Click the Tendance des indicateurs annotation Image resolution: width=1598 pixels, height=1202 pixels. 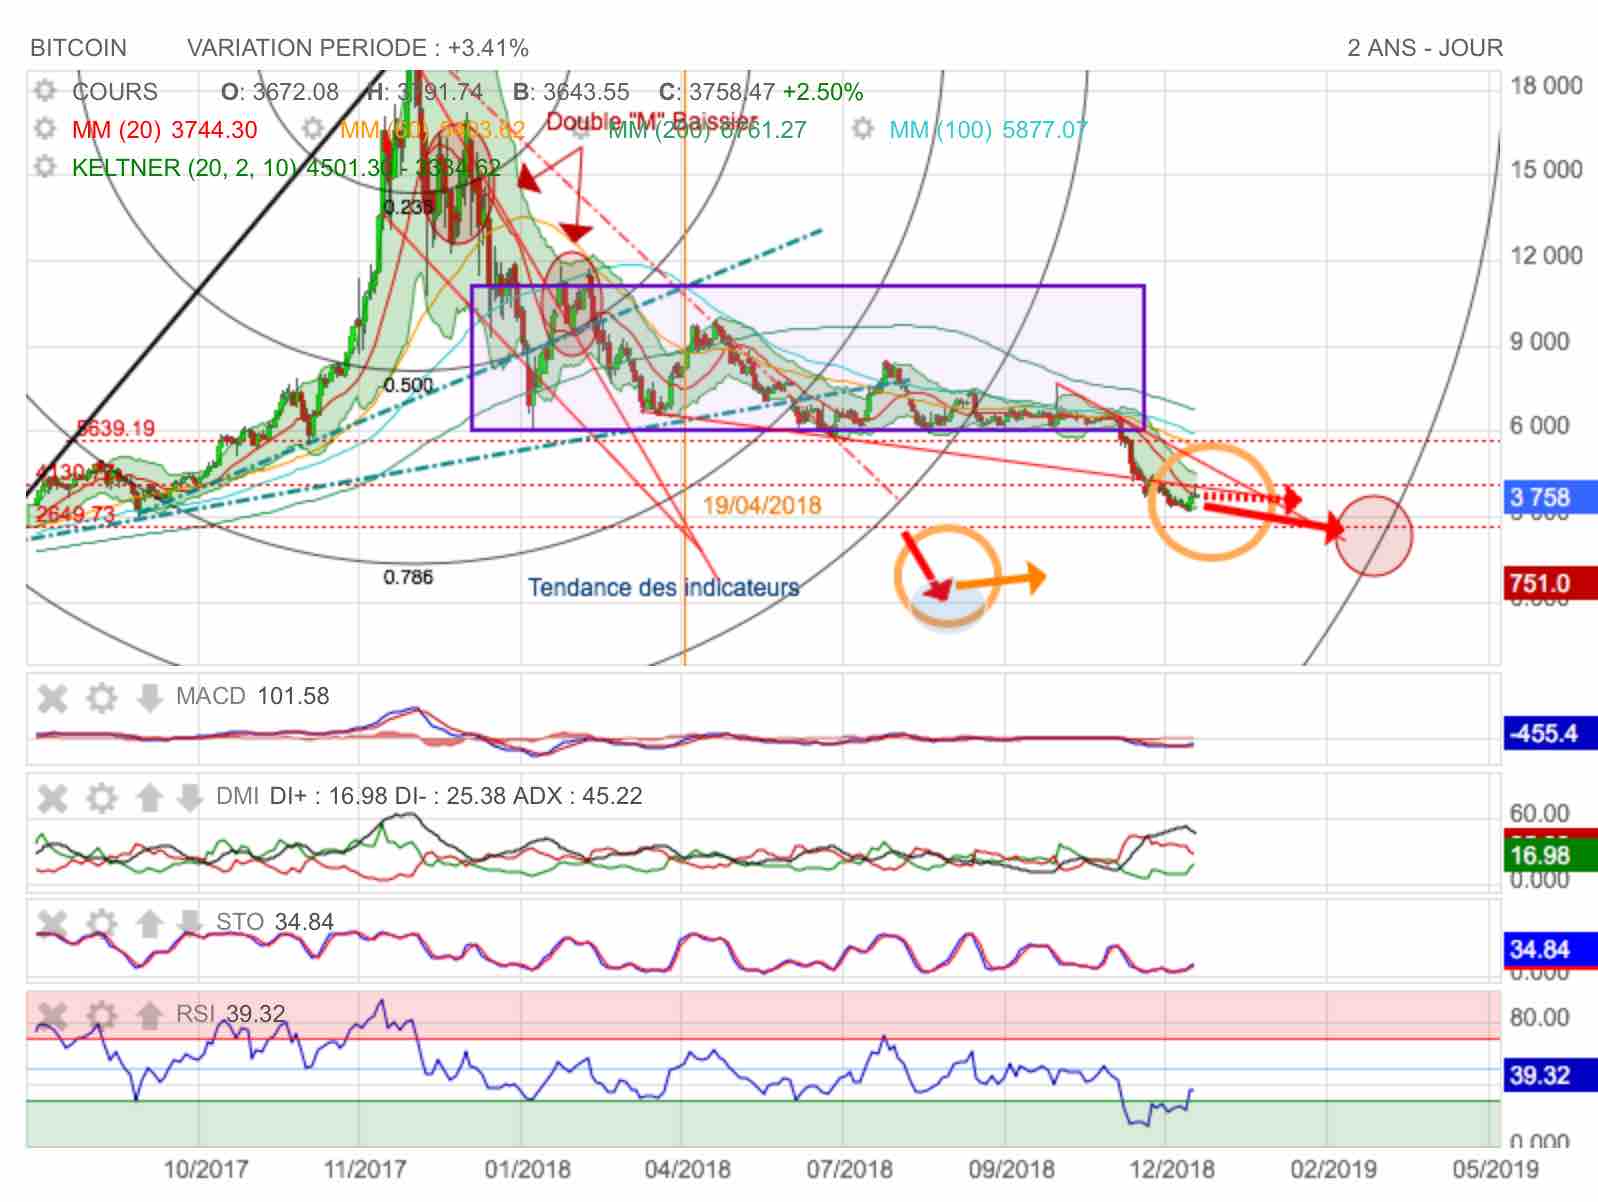664,587
